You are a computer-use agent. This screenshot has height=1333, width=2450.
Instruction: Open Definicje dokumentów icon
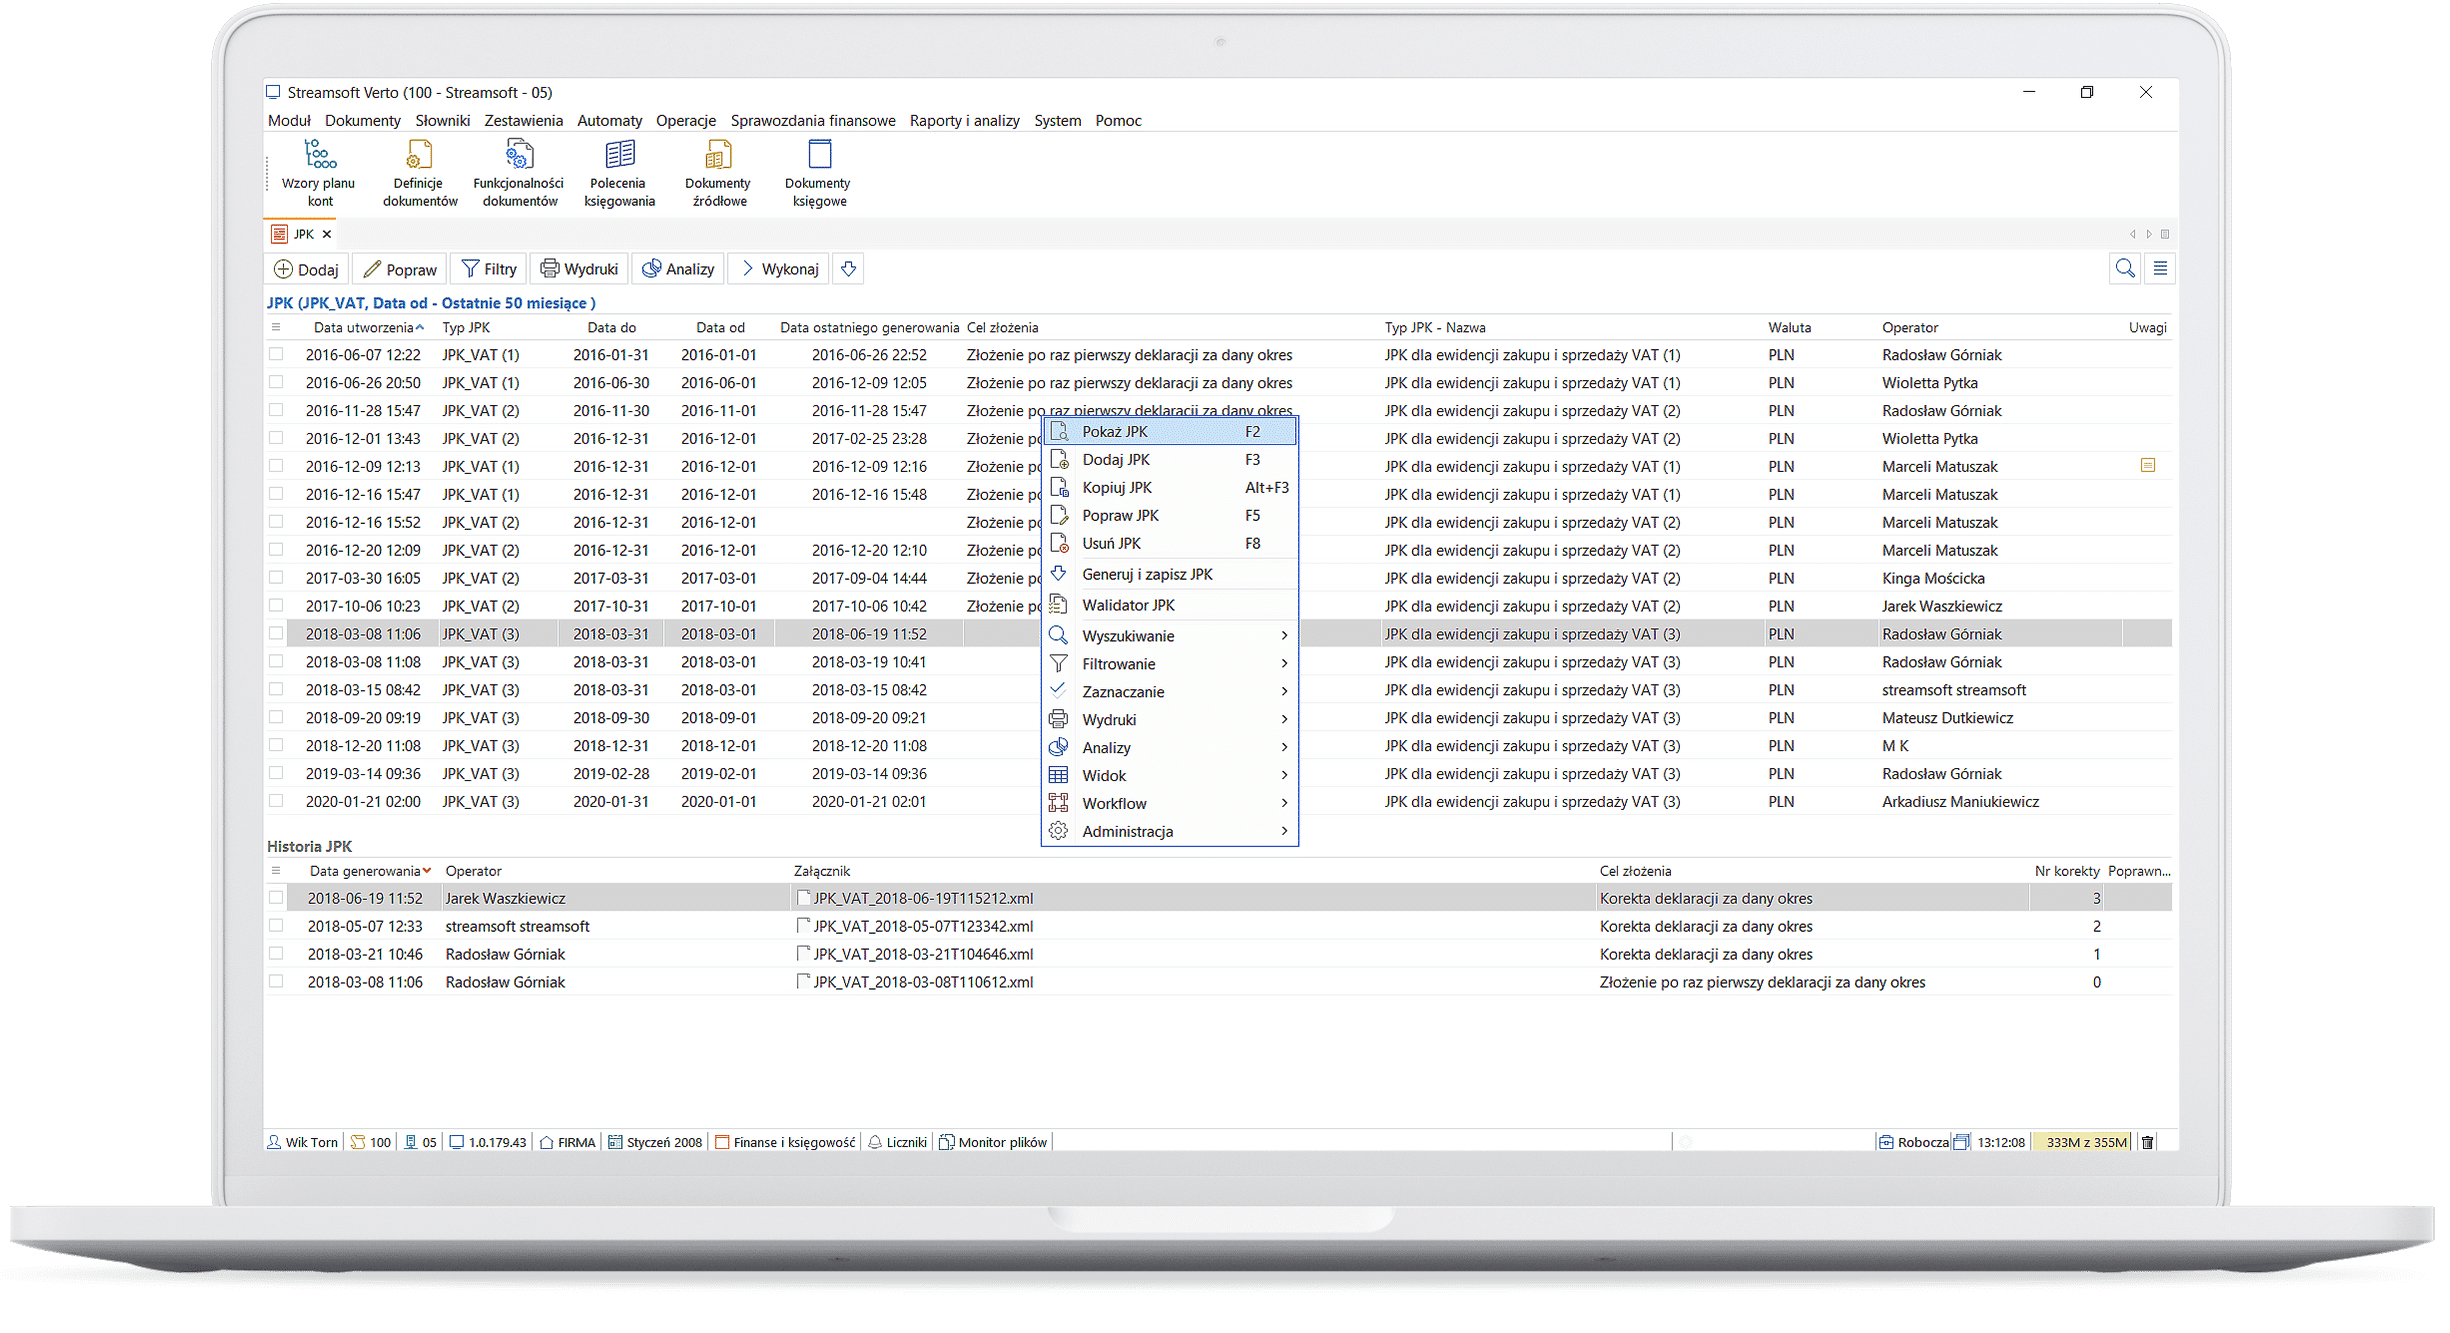coord(419,173)
